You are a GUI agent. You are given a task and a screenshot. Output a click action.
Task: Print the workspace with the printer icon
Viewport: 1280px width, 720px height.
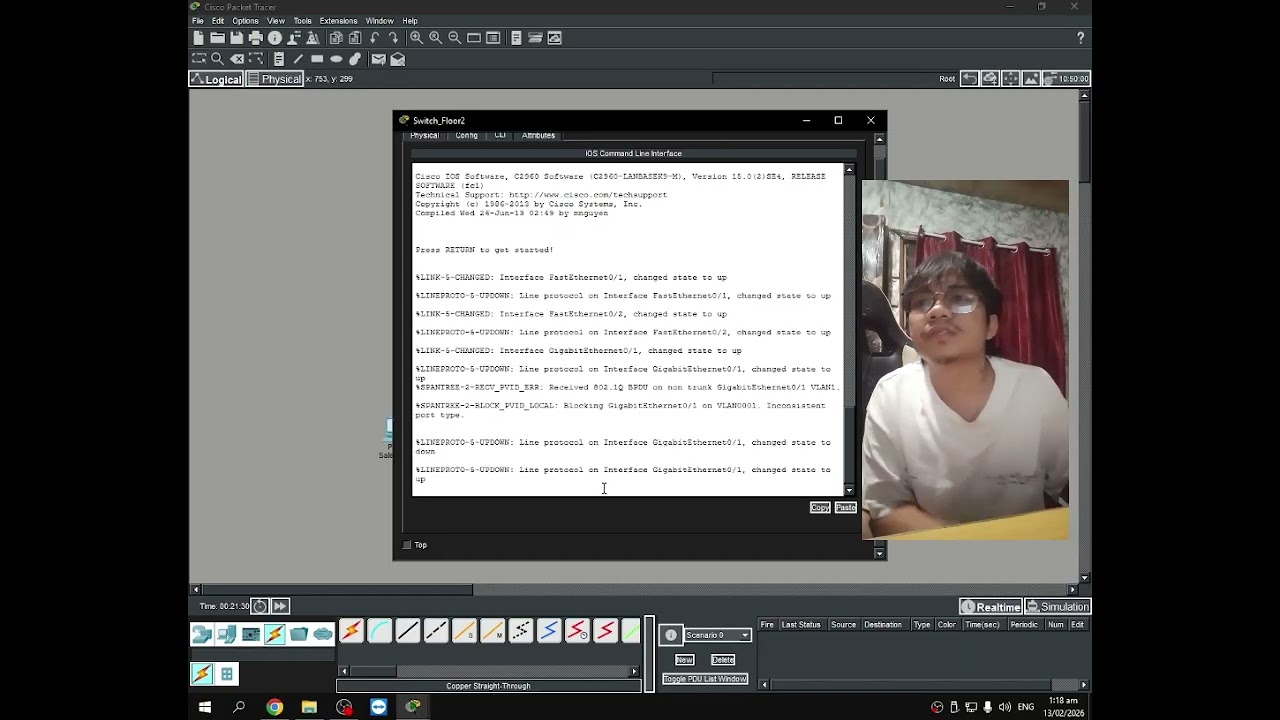[x=255, y=38]
